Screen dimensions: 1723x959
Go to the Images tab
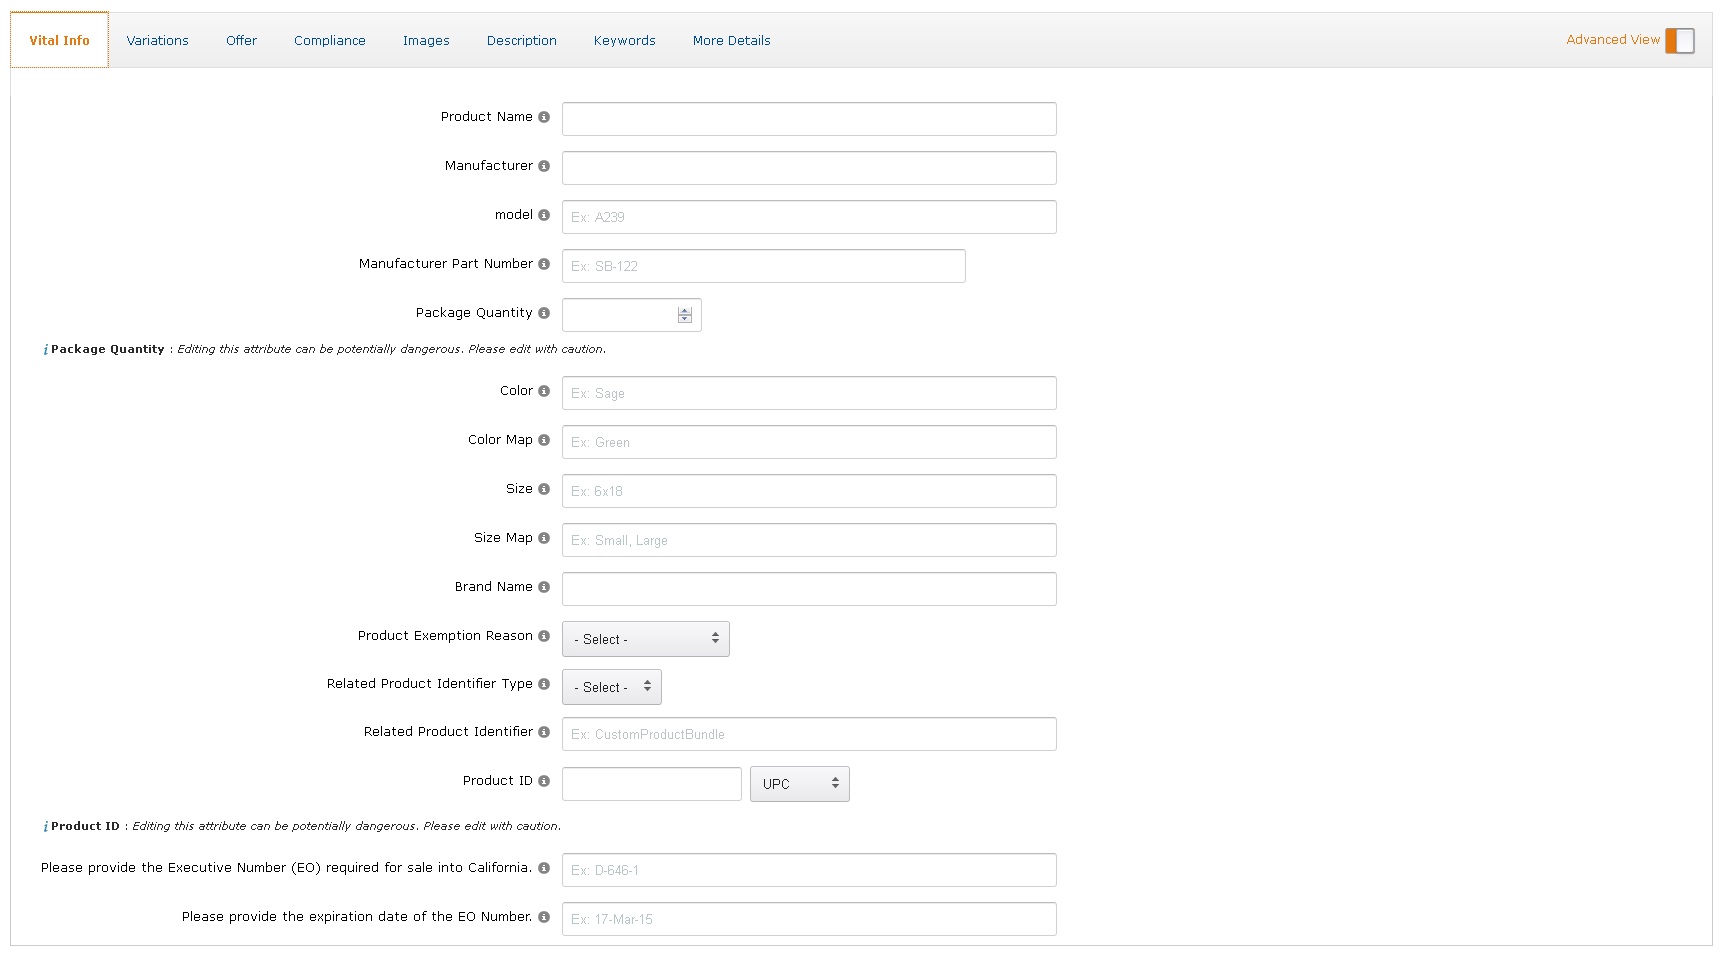pos(426,41)
